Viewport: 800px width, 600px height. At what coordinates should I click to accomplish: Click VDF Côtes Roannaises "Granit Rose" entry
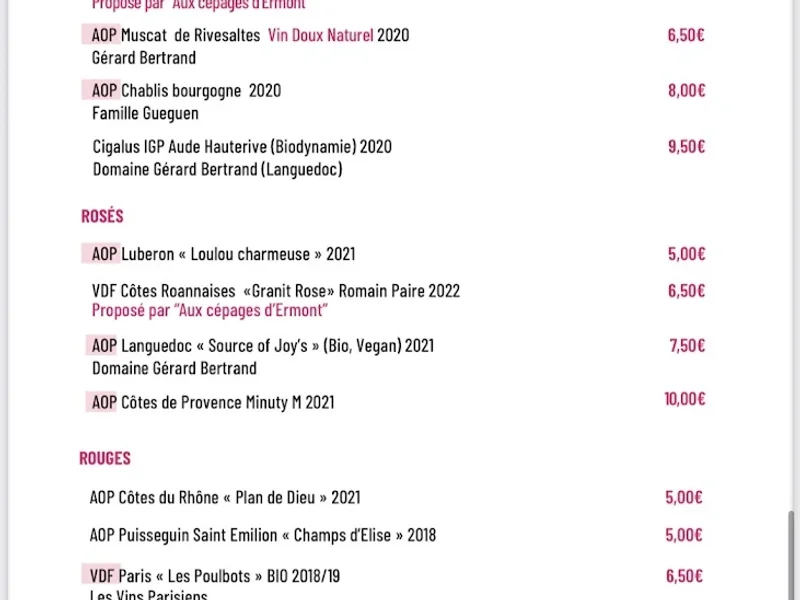click(x=276, y=291)
